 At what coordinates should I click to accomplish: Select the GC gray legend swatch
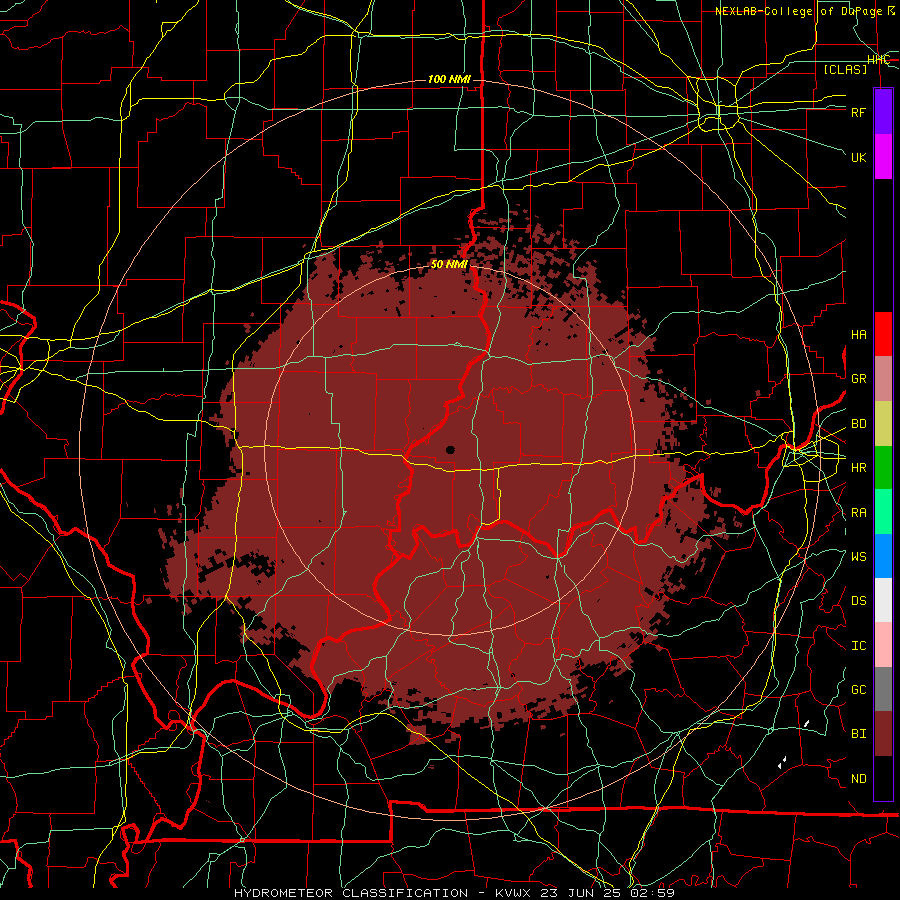point(883,689)
